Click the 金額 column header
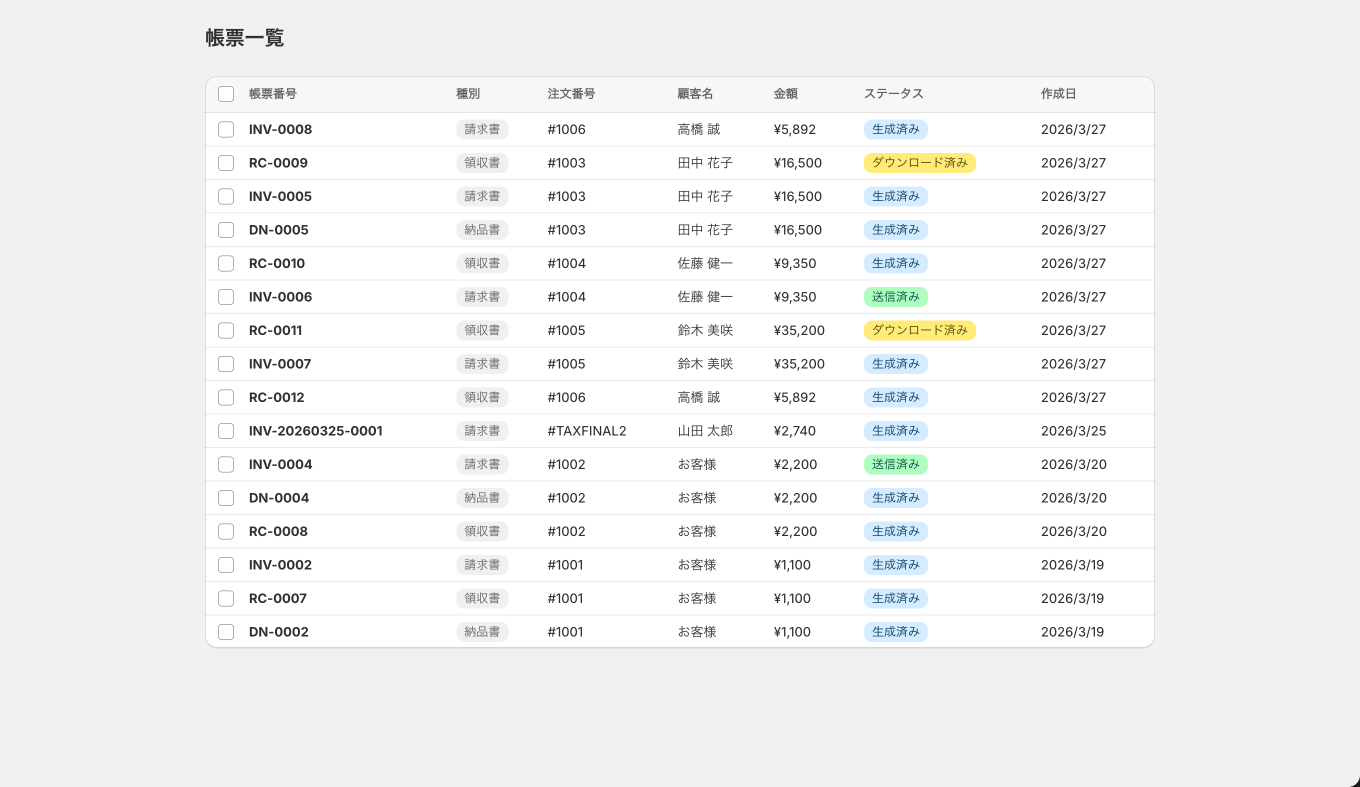 pyautogui.click(x=785, y=94)
